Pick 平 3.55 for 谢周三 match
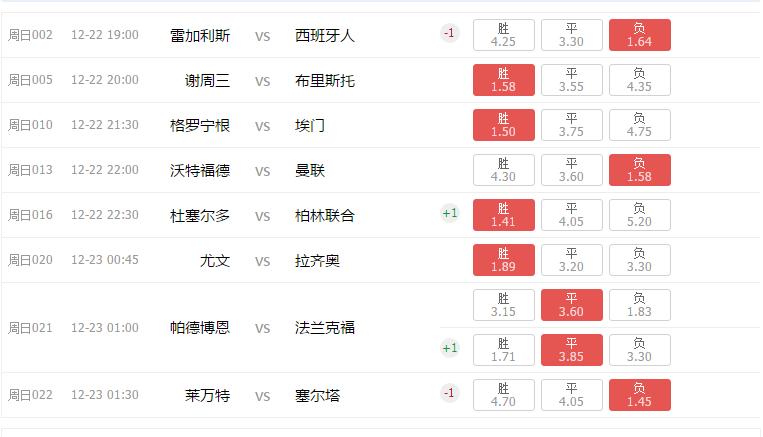 point(571,80)
